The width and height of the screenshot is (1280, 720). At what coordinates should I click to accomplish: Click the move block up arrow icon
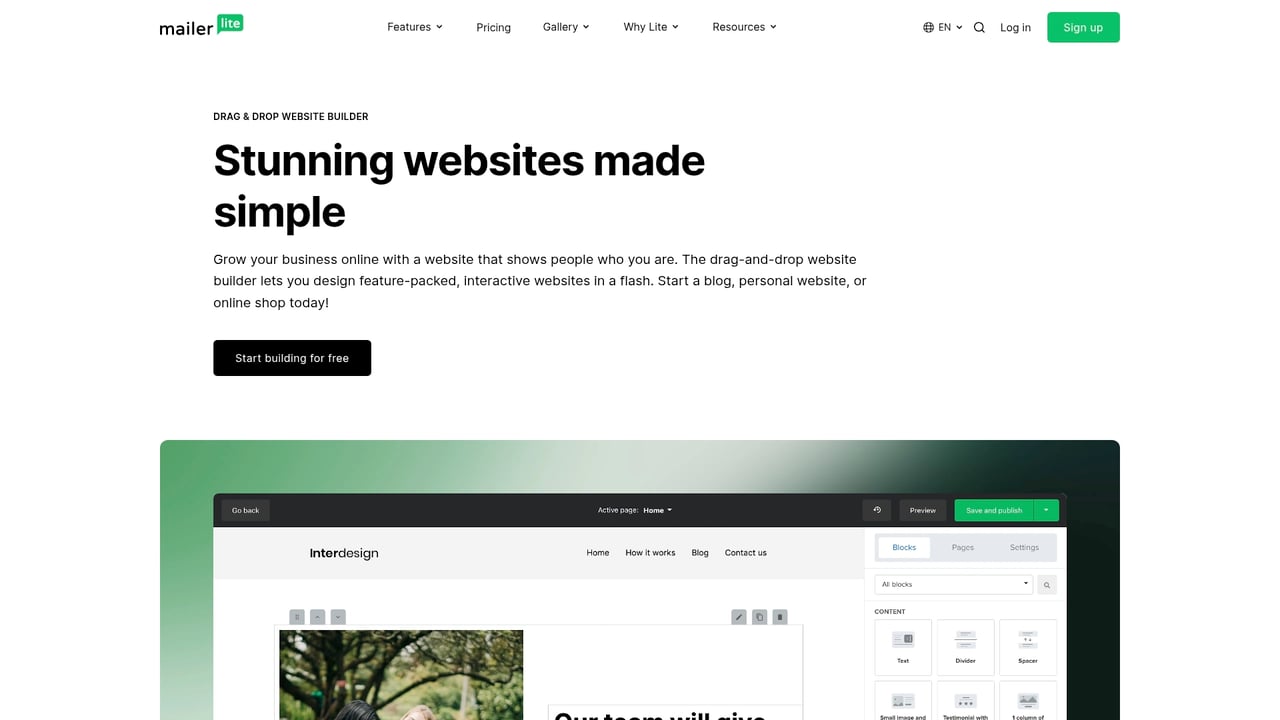pyautogui.click(x=317, y=617)
